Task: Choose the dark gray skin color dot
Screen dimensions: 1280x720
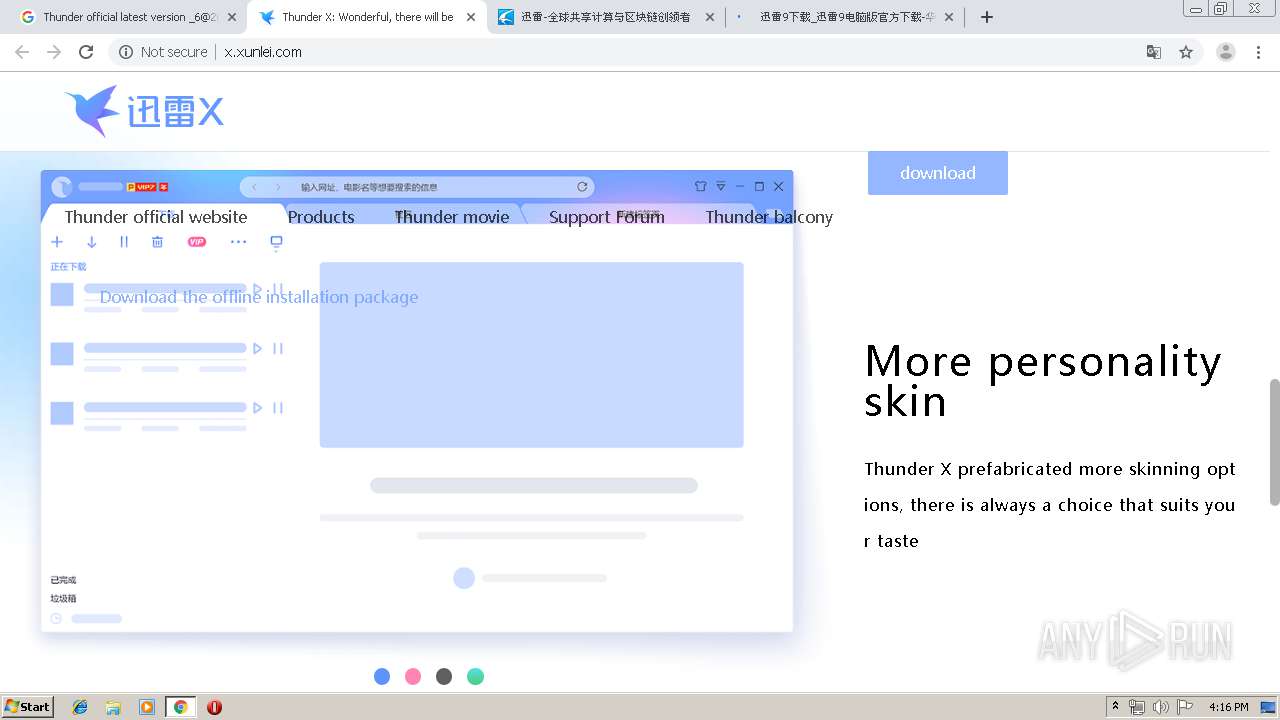Action: coord(444,677)
